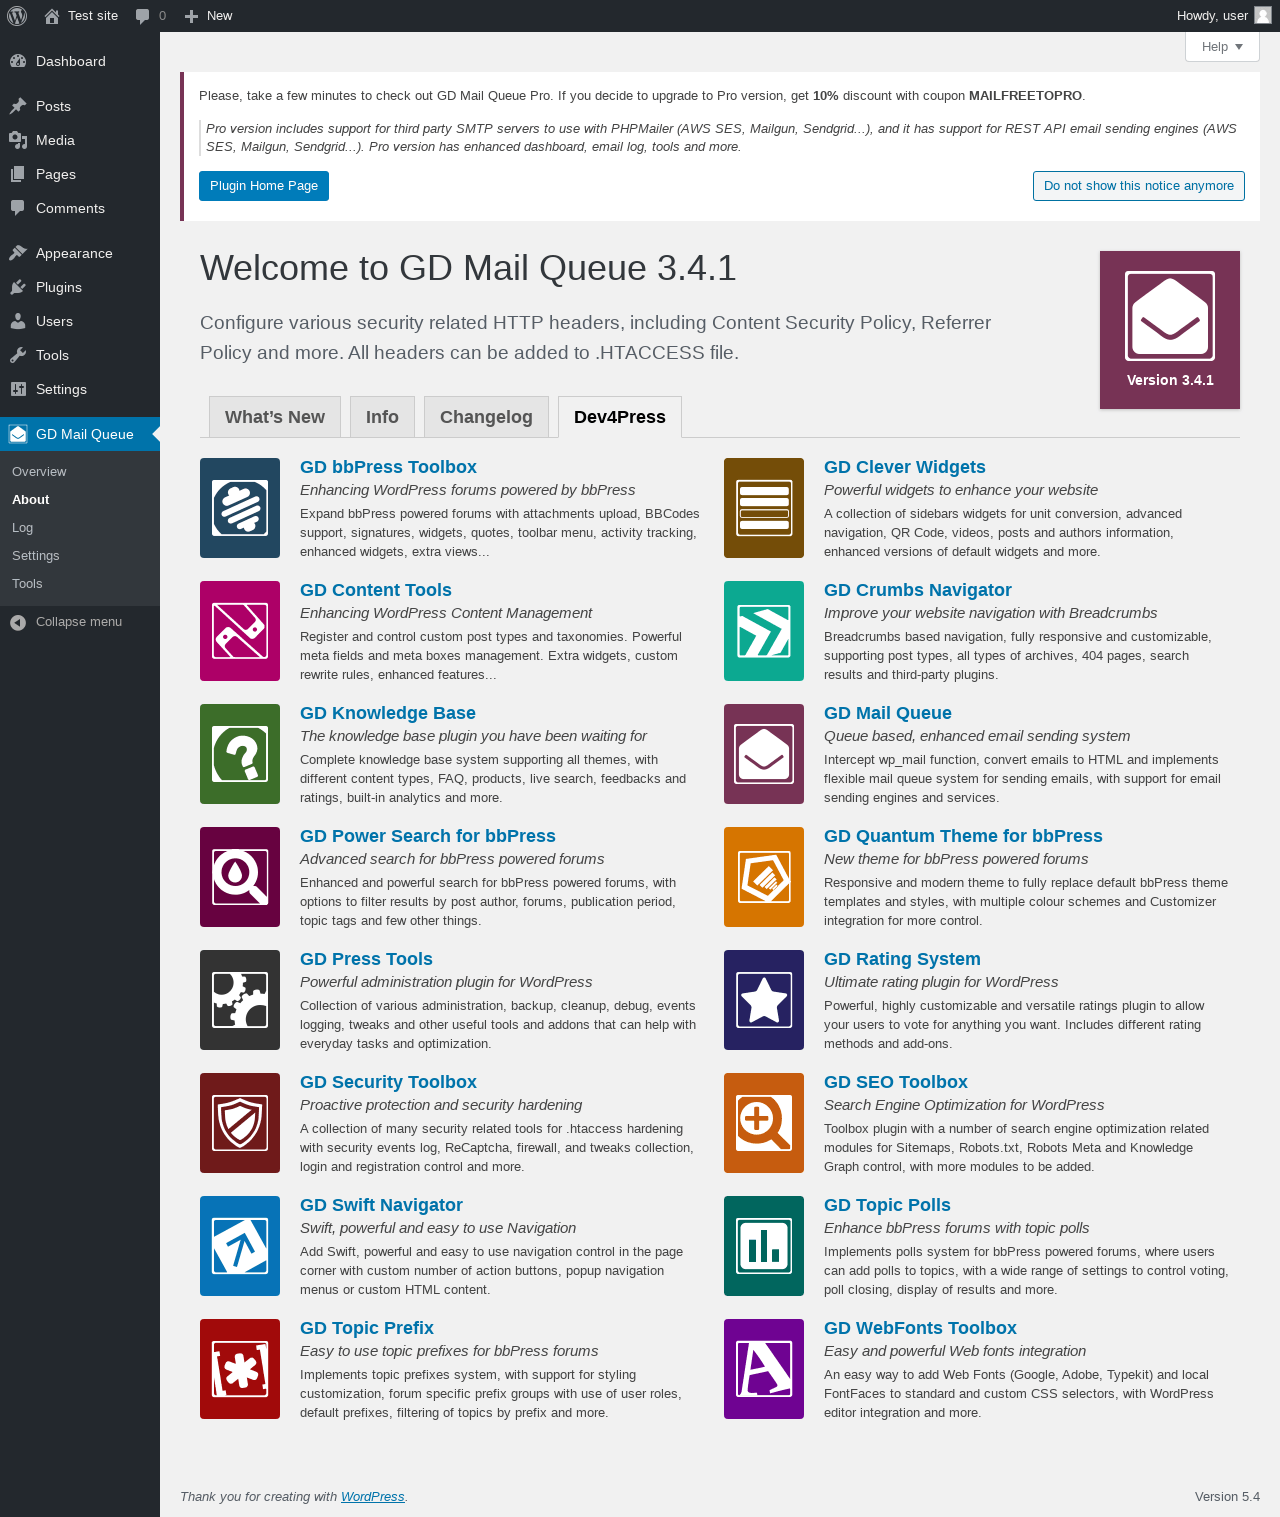Visit Test site from admin bar
The width and height of the screenshot is (1280, 1517).
point(81,16)
